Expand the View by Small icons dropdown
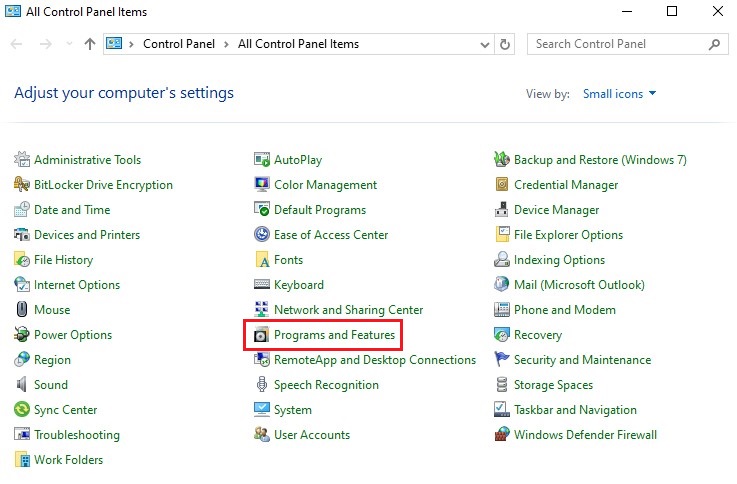 tap(619, 94)
